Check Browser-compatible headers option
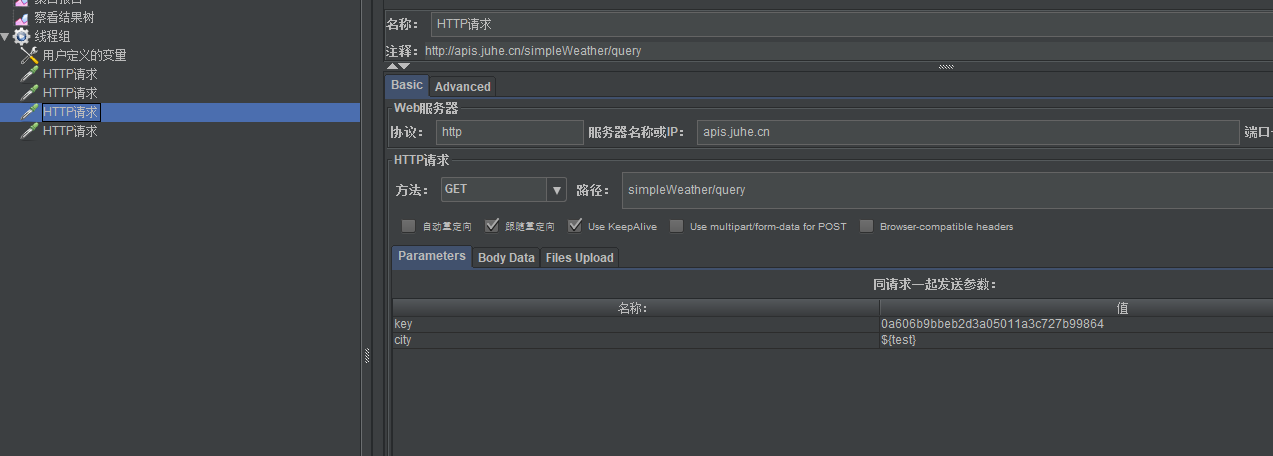 click(866, 226)
